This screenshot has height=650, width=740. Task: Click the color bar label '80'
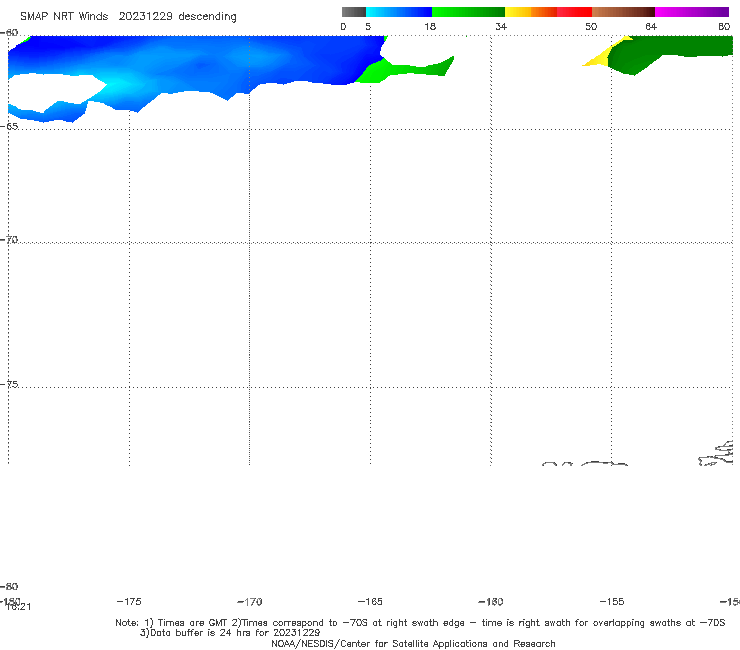[x=724, y=26]
